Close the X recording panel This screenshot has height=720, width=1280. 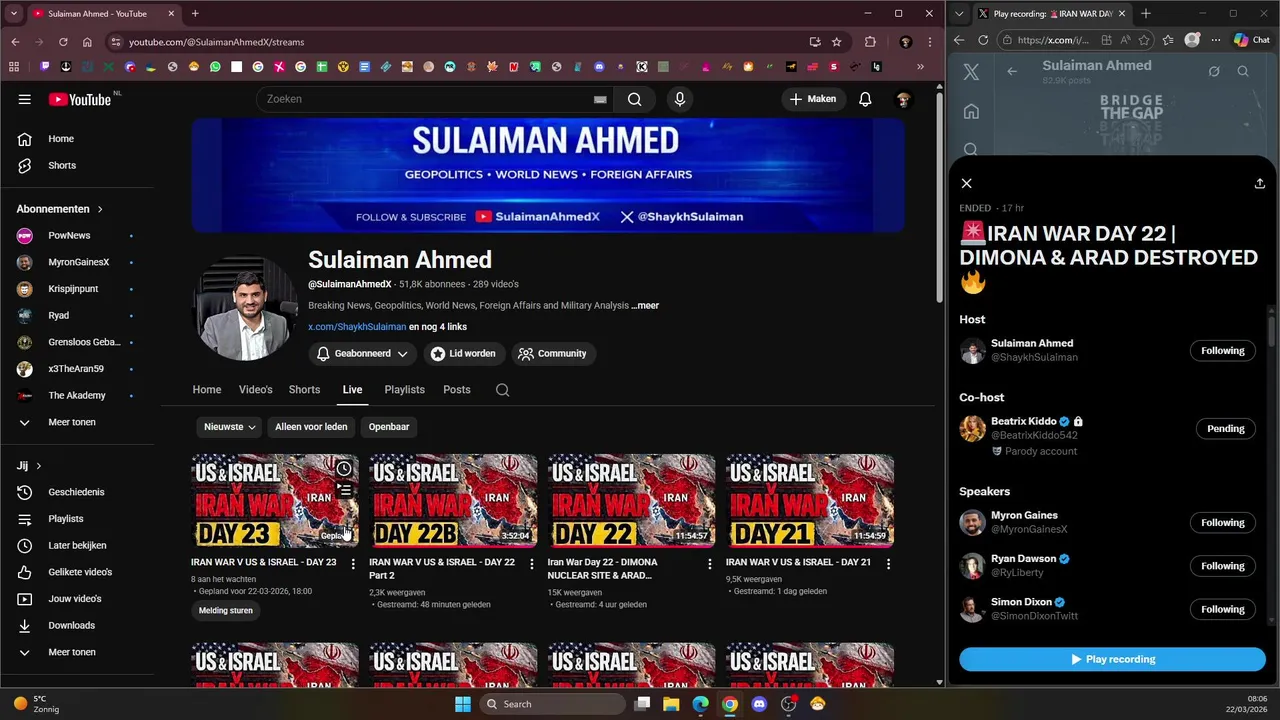[966, 184]
